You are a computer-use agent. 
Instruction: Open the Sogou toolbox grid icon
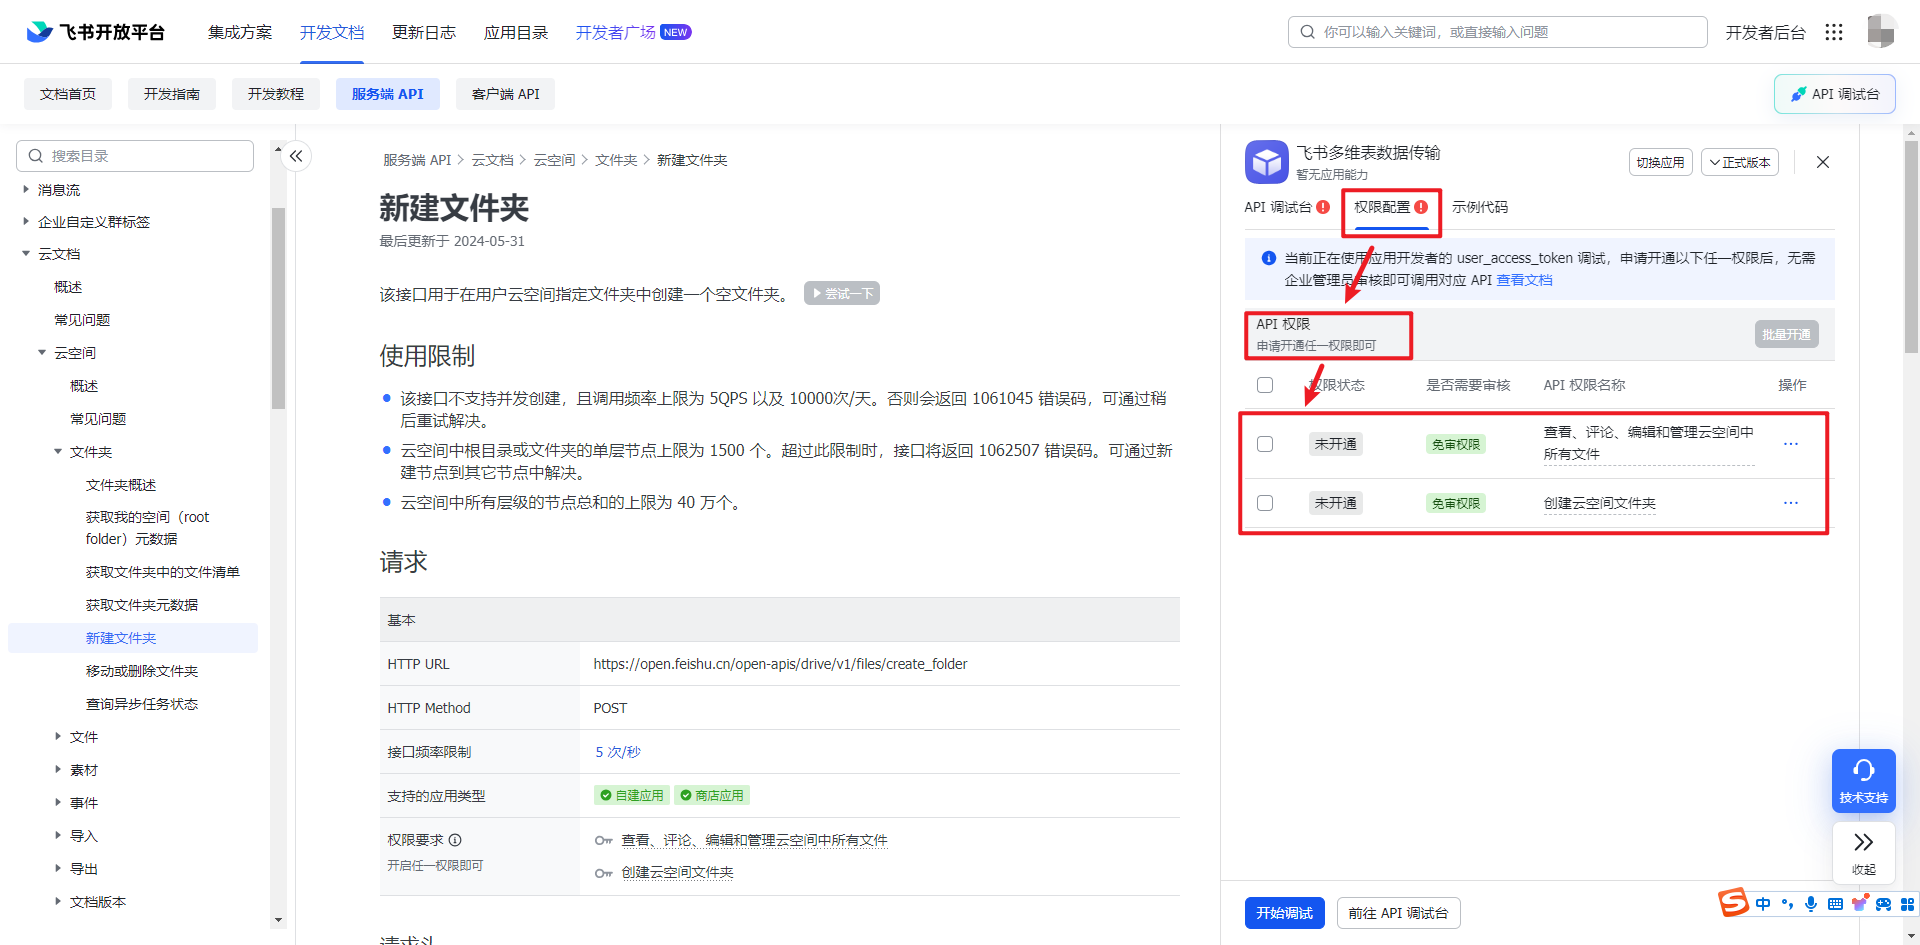(x=1907, y=904)
